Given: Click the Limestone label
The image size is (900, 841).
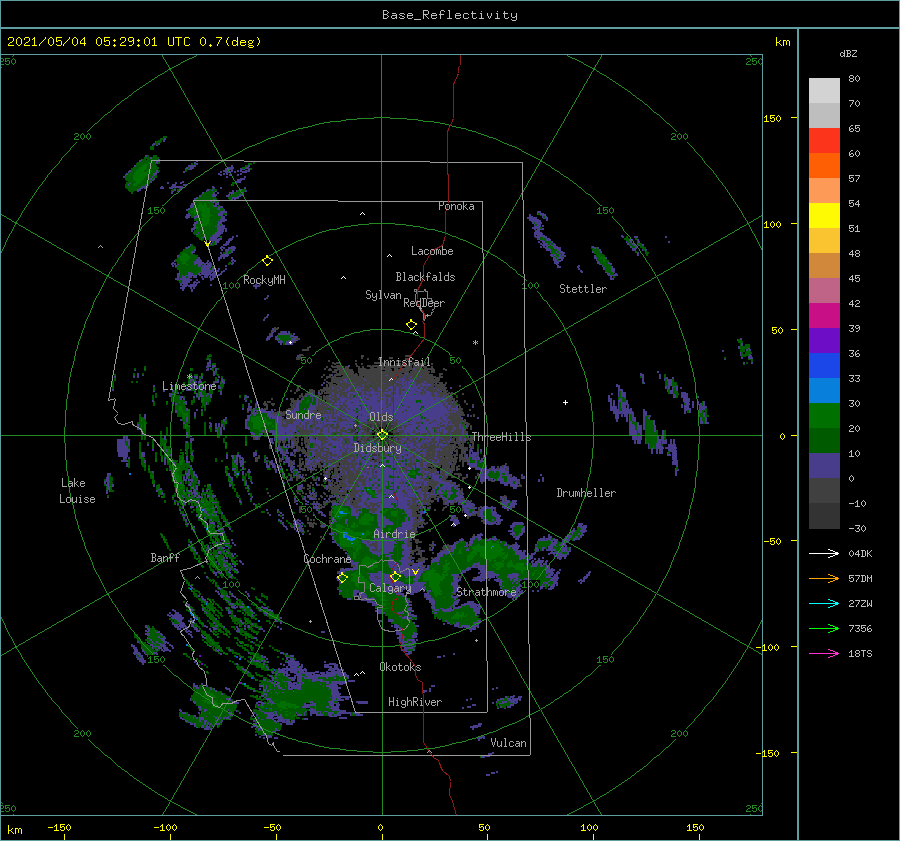Looking at the screenshot, I should point(189,386).
